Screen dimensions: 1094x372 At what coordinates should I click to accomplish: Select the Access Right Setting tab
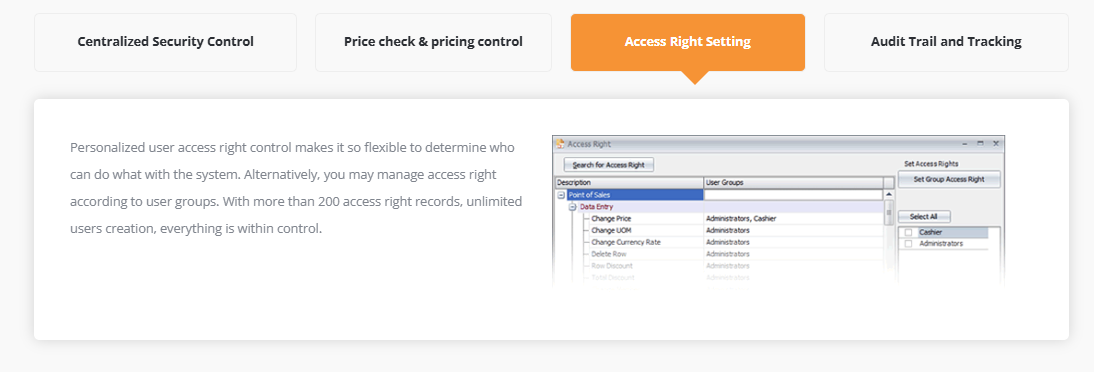(x=687, y=42)
